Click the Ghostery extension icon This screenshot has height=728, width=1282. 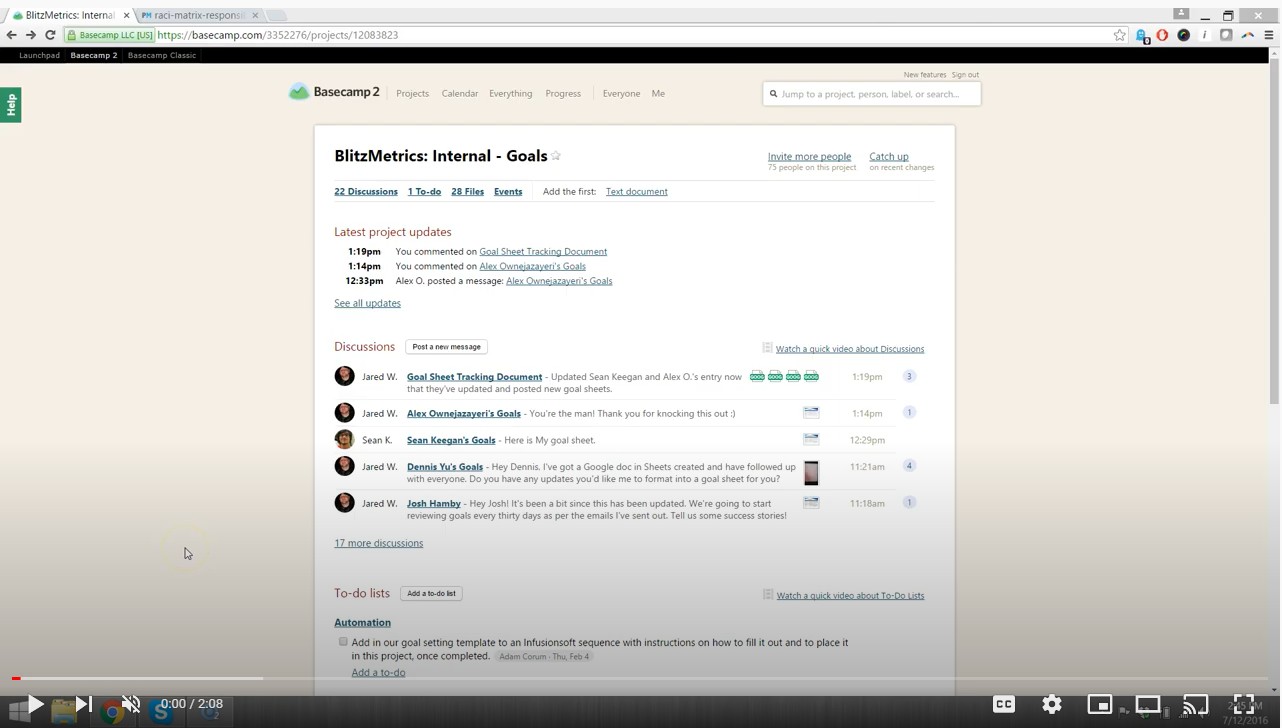coord(1141,35)
